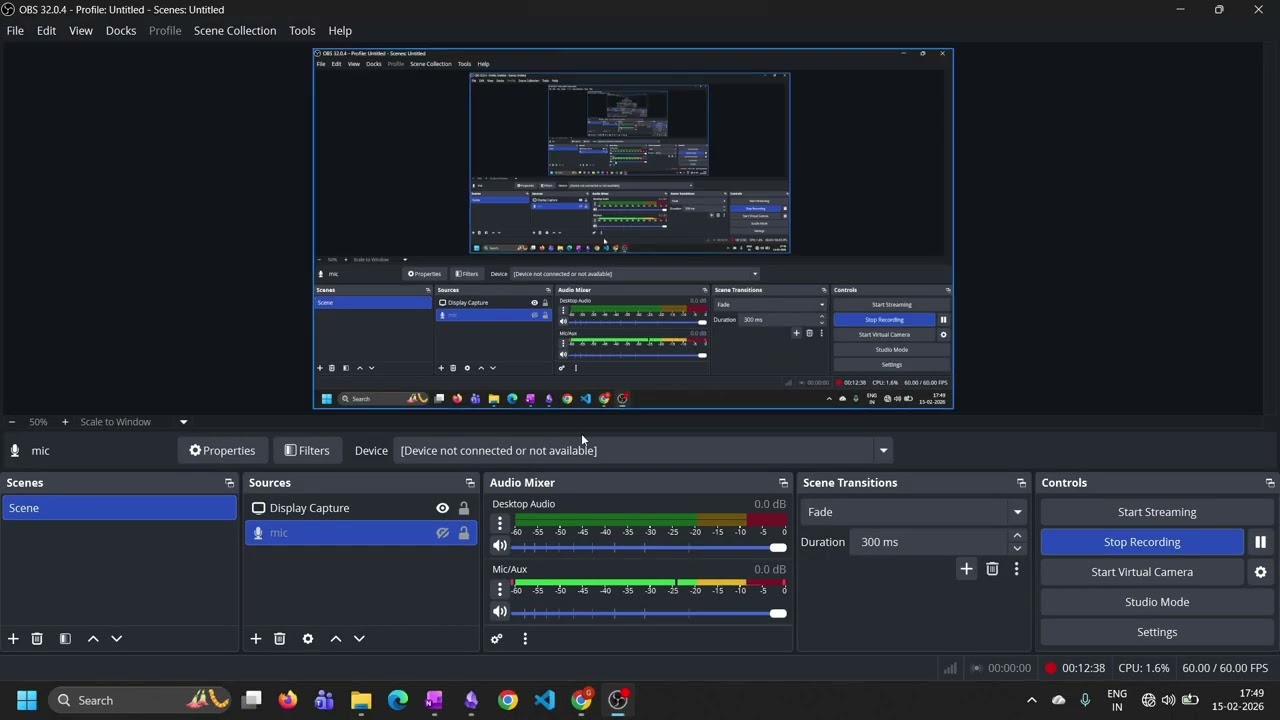Adjust the Desktop Audio volume slider
The width and height of the screenshot is (1280, 720).
[x=648, y=547]
